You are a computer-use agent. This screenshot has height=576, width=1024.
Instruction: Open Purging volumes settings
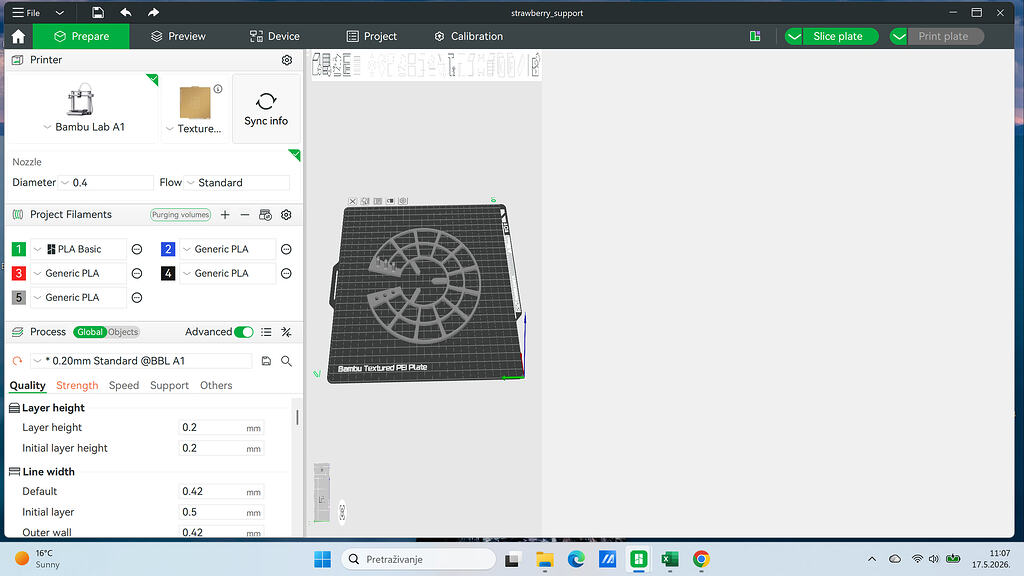pos(180,215)
